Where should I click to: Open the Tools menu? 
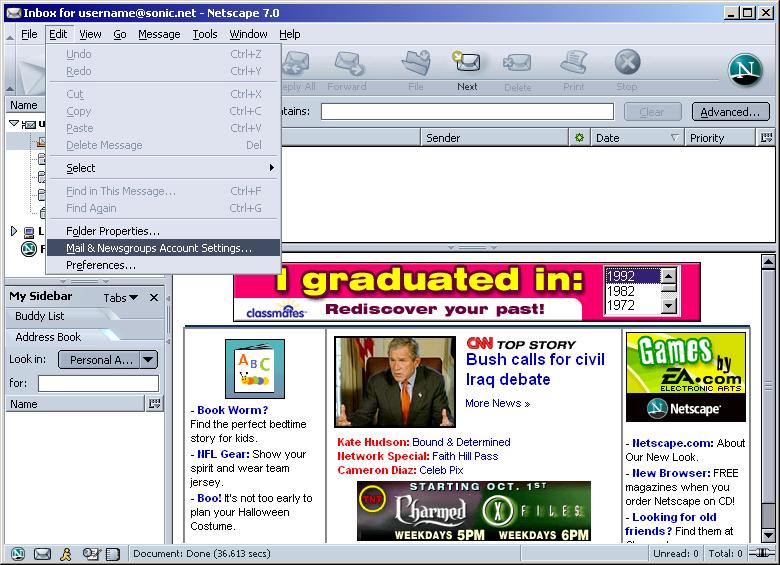(x=205, y=34)
